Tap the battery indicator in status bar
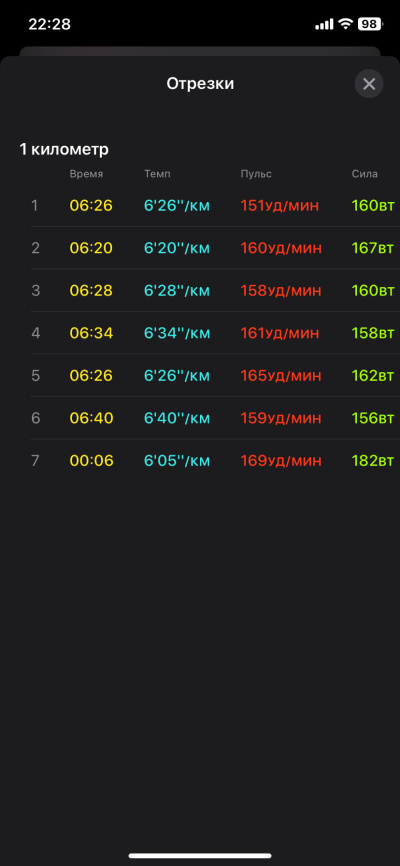The image size is (400, 866). tap(370, 24)
